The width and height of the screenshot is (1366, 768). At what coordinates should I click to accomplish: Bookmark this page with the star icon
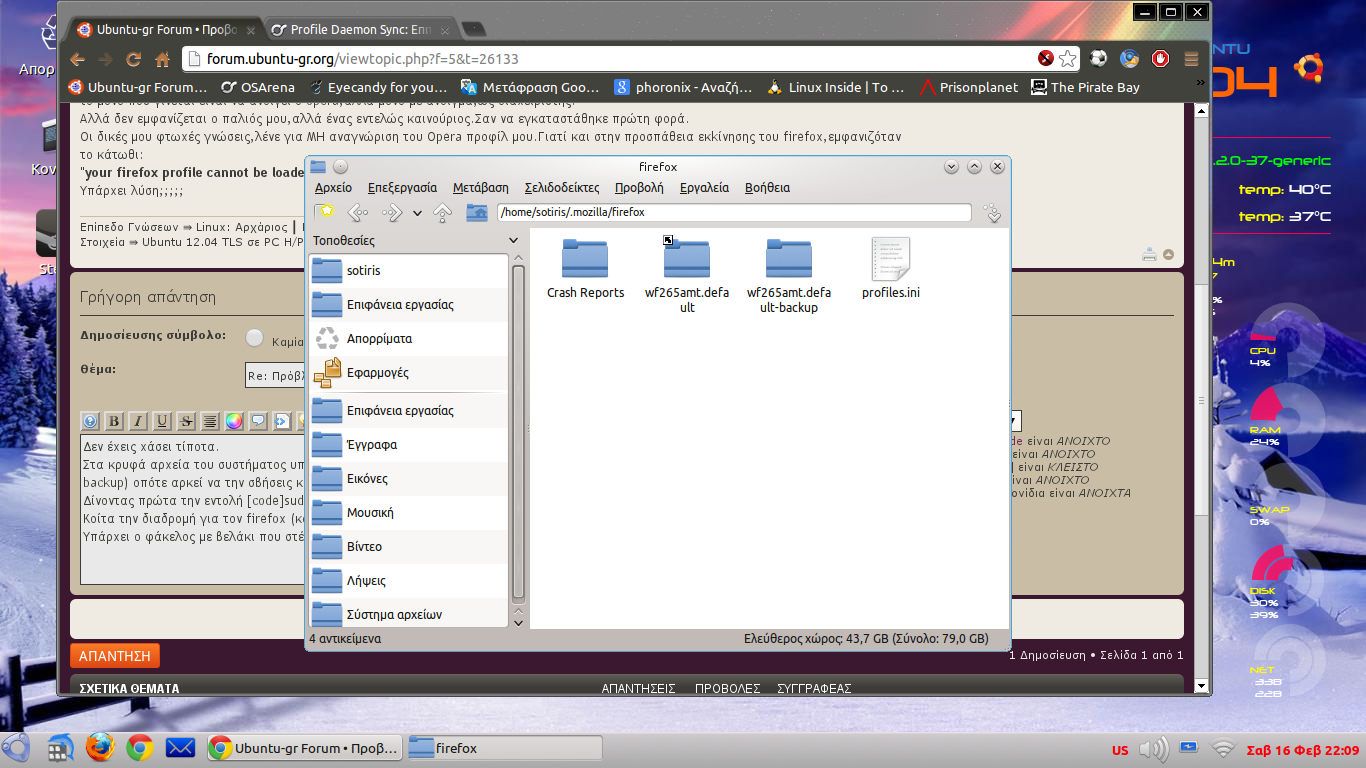click(1068, 59)
